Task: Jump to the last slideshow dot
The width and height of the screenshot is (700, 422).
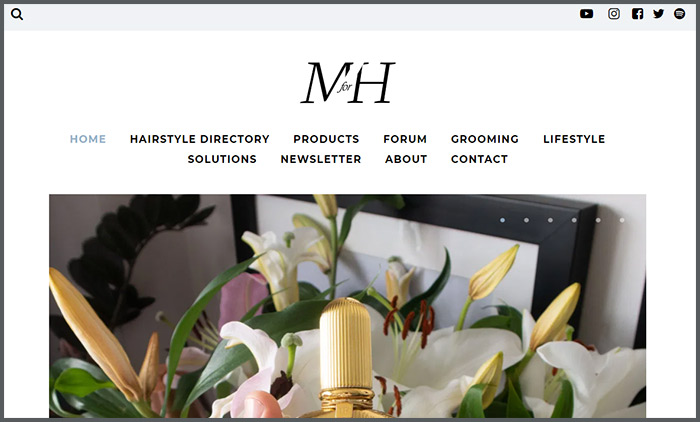Action: (x=622, y=220)
